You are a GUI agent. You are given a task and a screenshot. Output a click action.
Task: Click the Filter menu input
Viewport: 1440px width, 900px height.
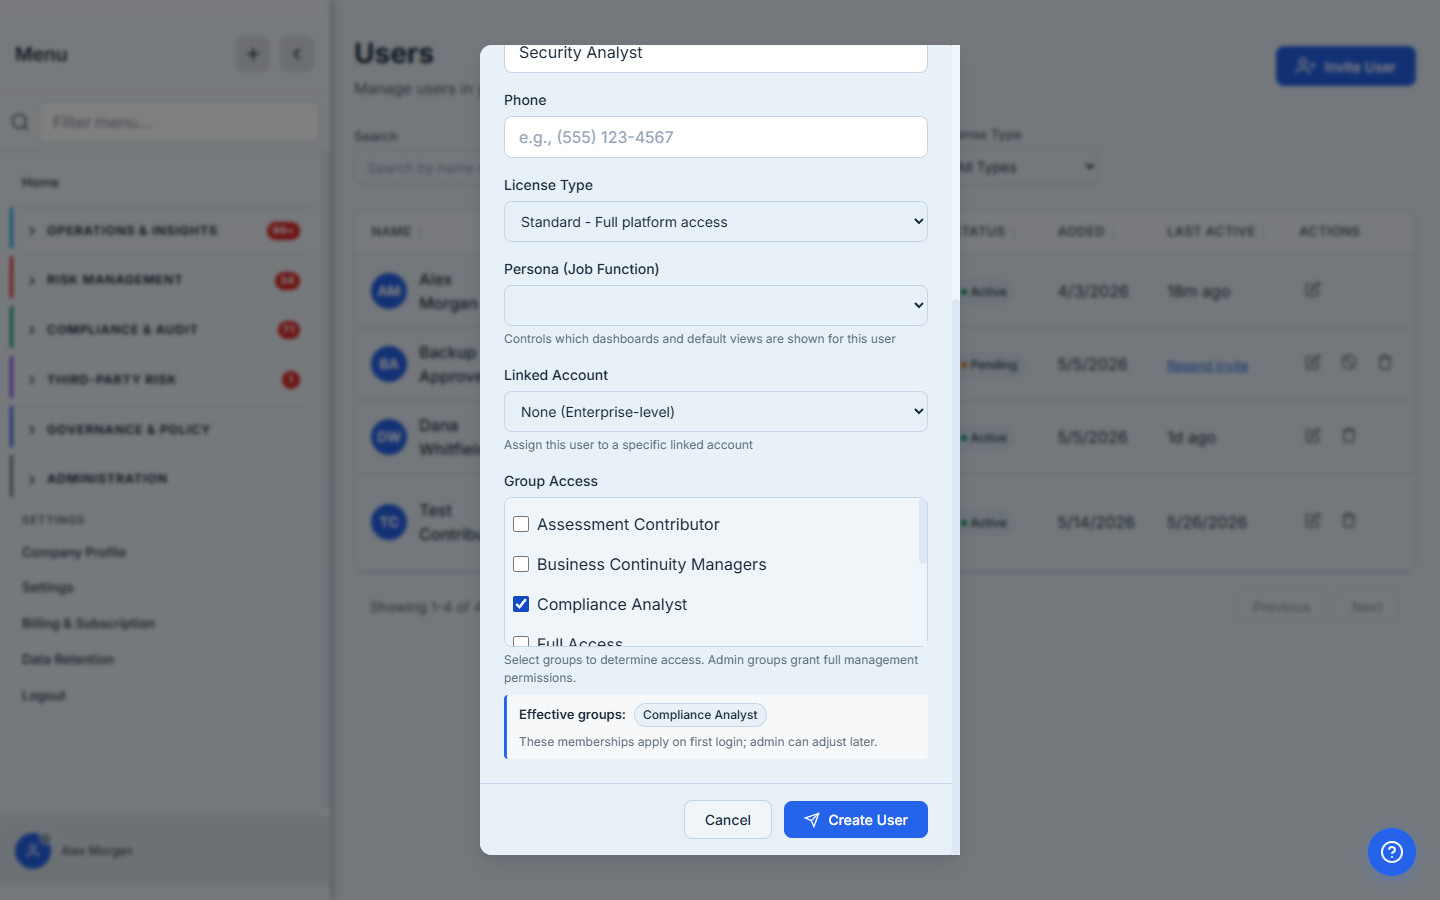(x=179, y=122)
